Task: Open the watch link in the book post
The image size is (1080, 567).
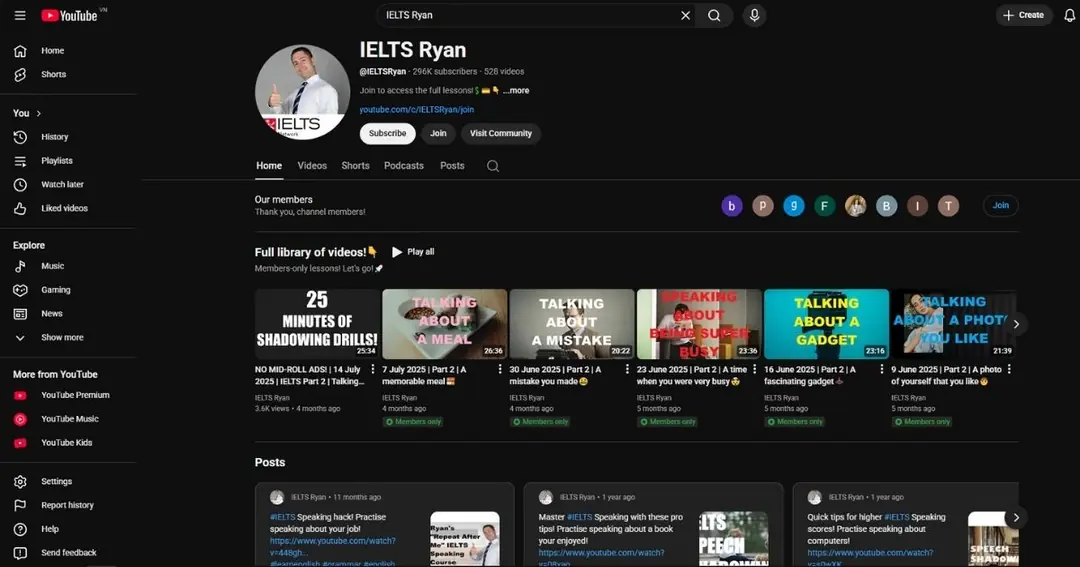Action: point(601,557)
